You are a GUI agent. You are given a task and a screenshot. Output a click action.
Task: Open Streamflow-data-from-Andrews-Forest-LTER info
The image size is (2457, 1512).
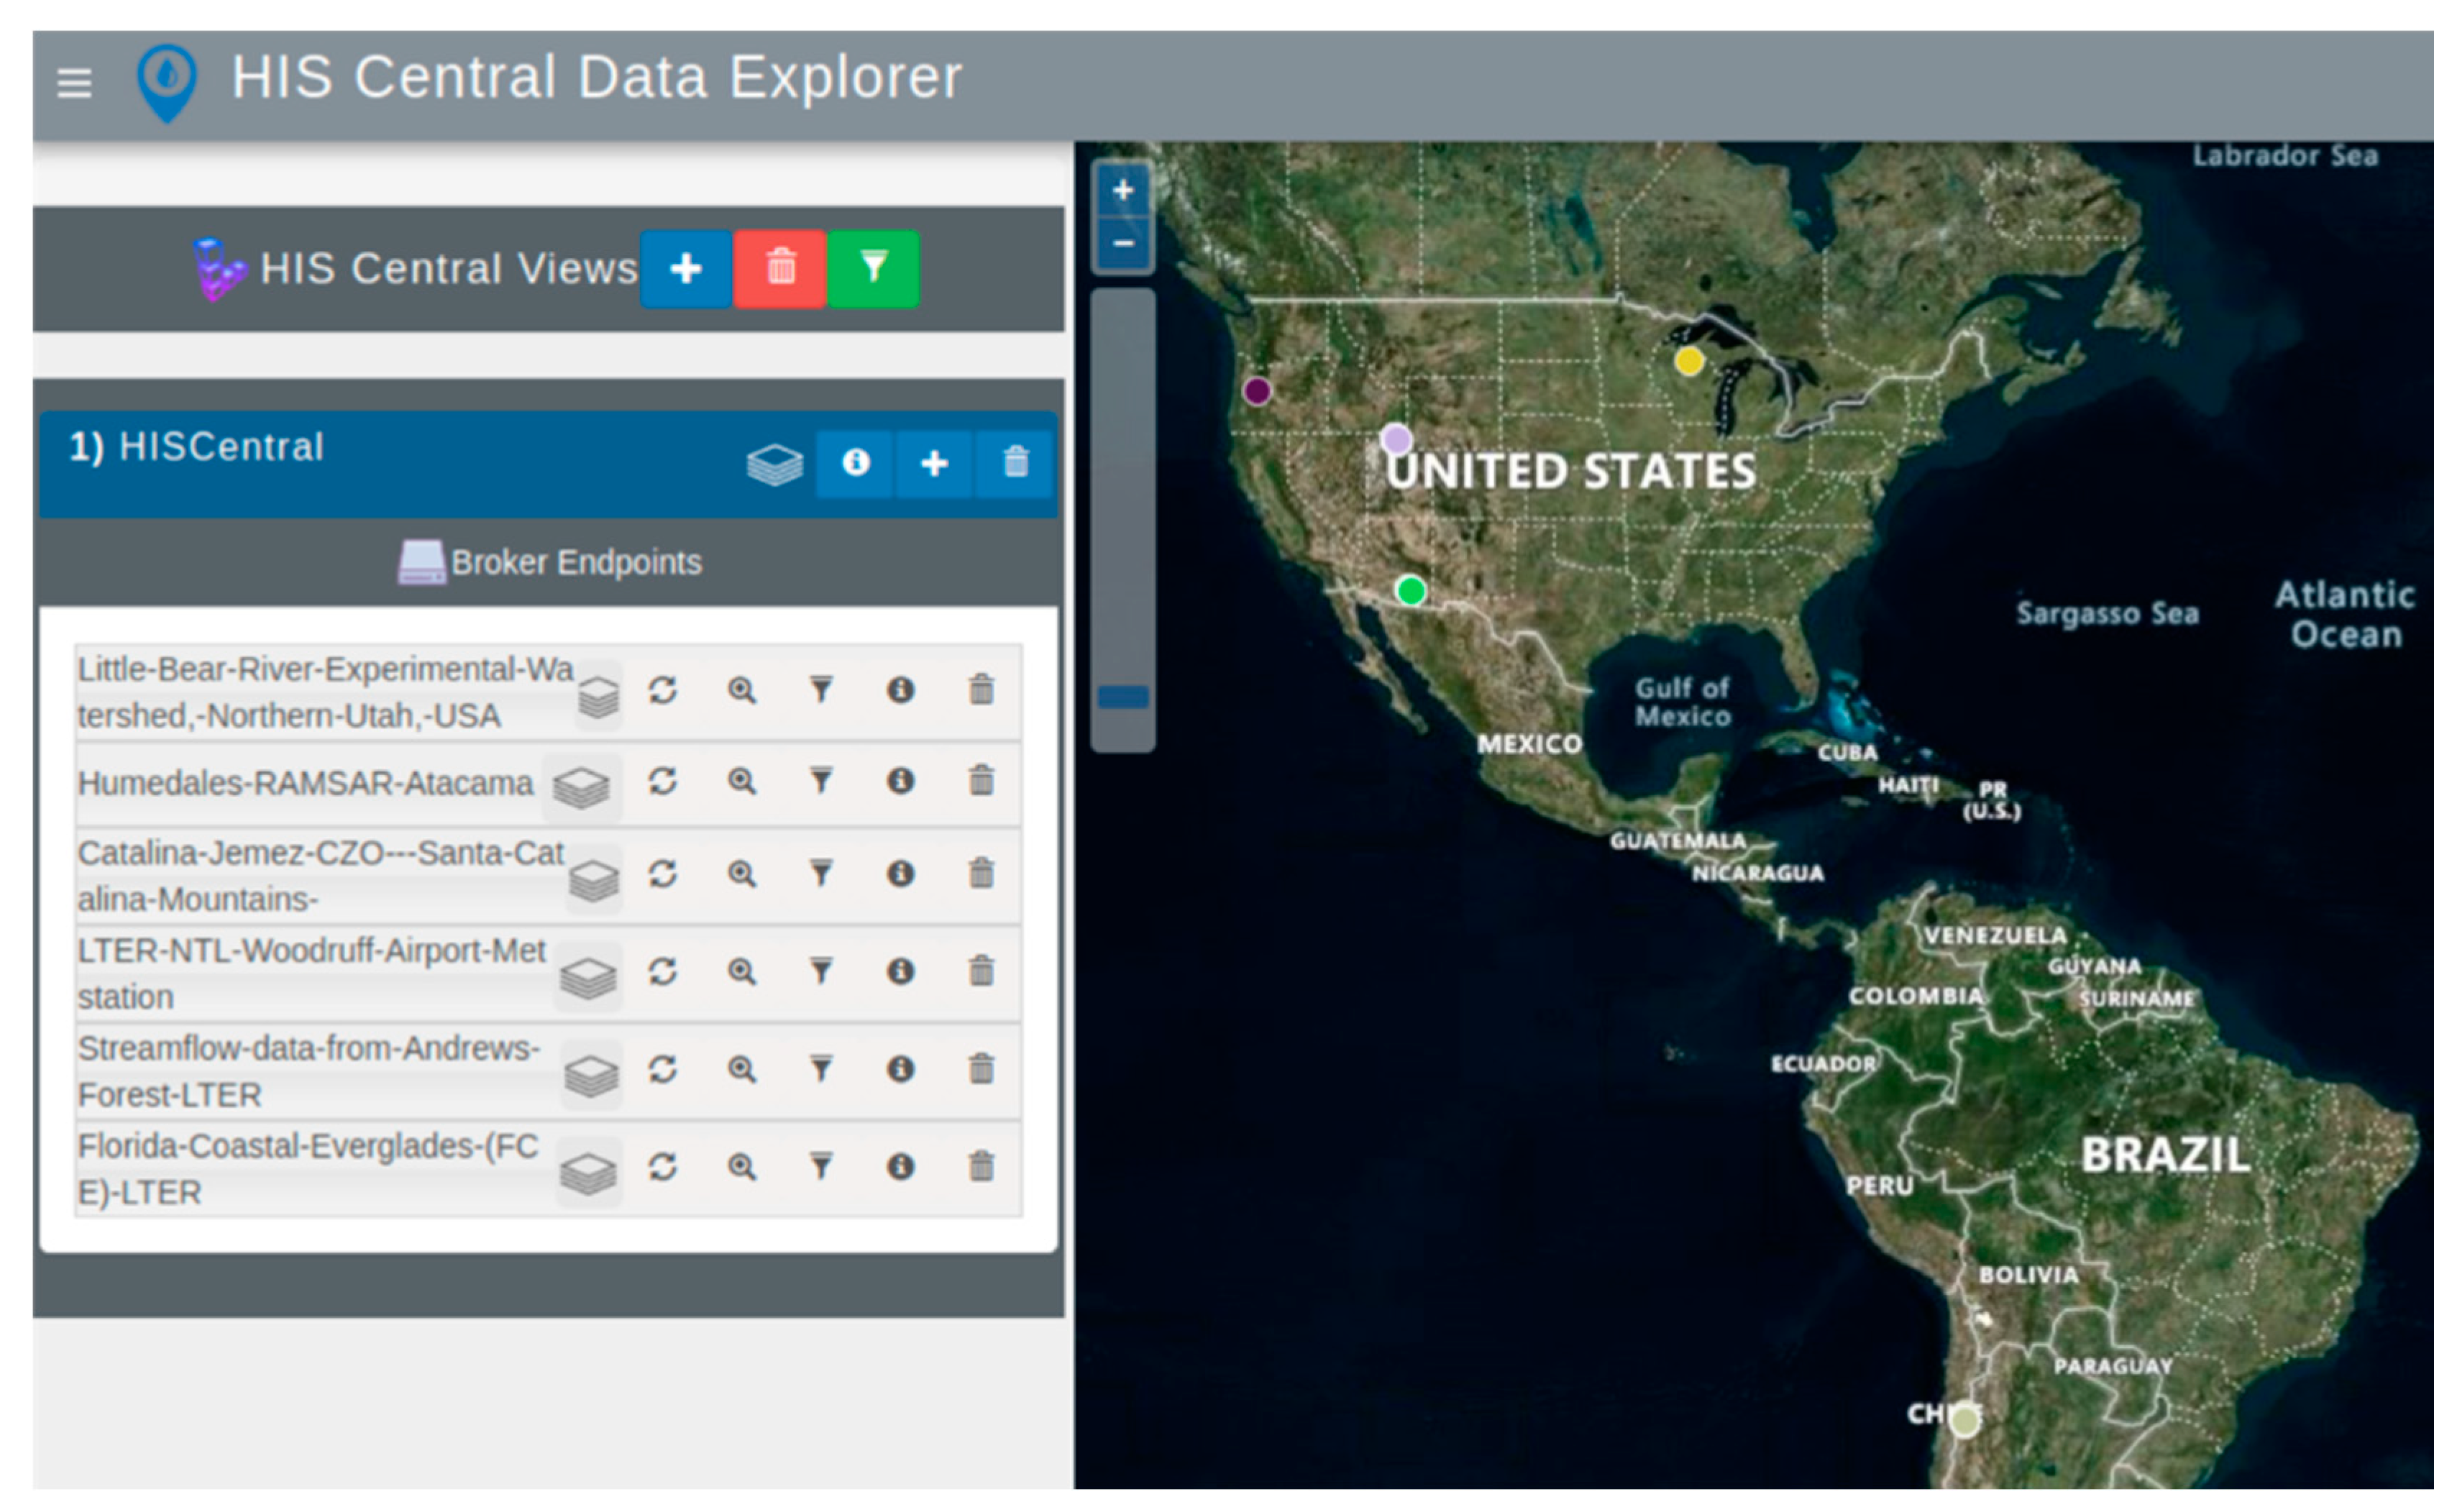pos(900,1069)
